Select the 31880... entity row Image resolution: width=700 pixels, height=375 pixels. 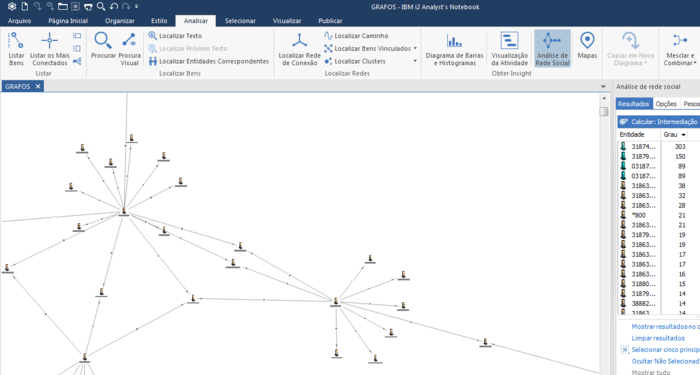coord(658,284)
